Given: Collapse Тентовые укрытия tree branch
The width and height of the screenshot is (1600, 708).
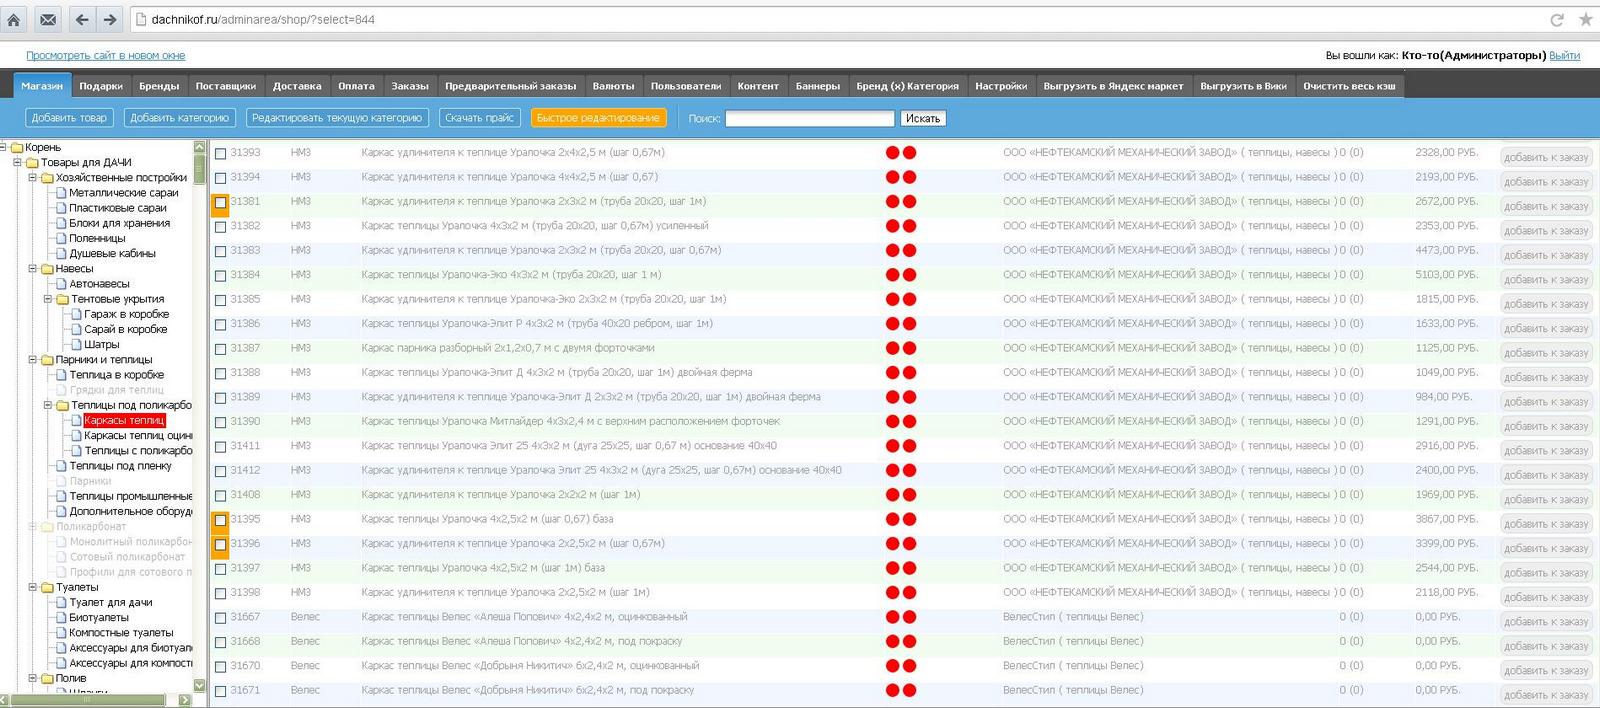Looking at the screenshot, I should point(47,298).
